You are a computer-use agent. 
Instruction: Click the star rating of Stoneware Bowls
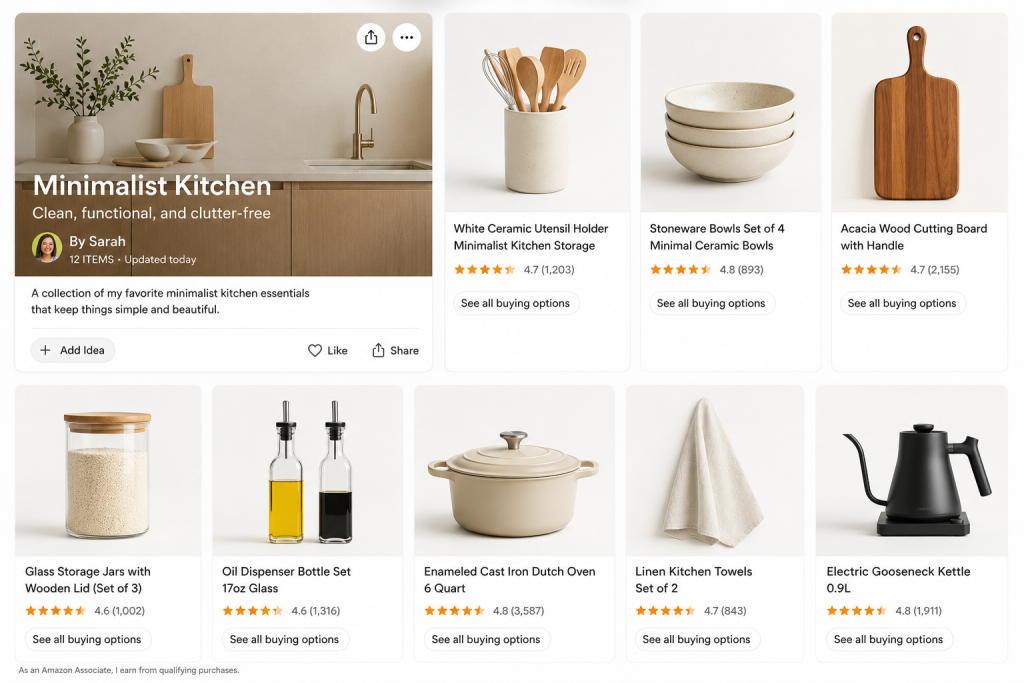click(680, 270)
